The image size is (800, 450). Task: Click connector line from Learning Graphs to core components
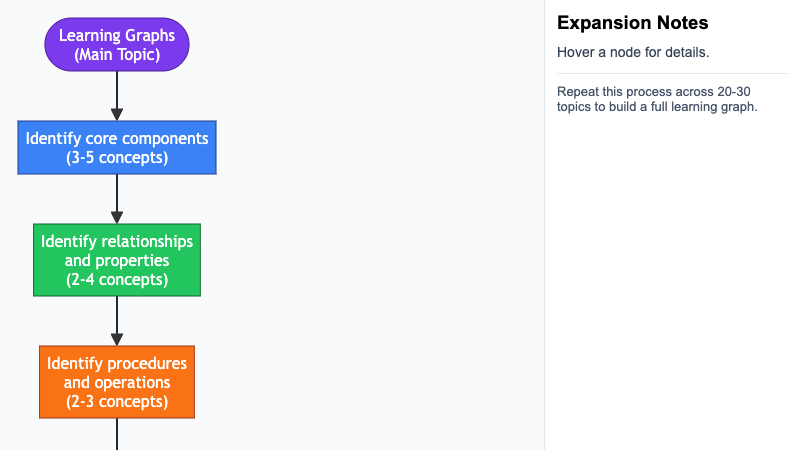(117, 90)
